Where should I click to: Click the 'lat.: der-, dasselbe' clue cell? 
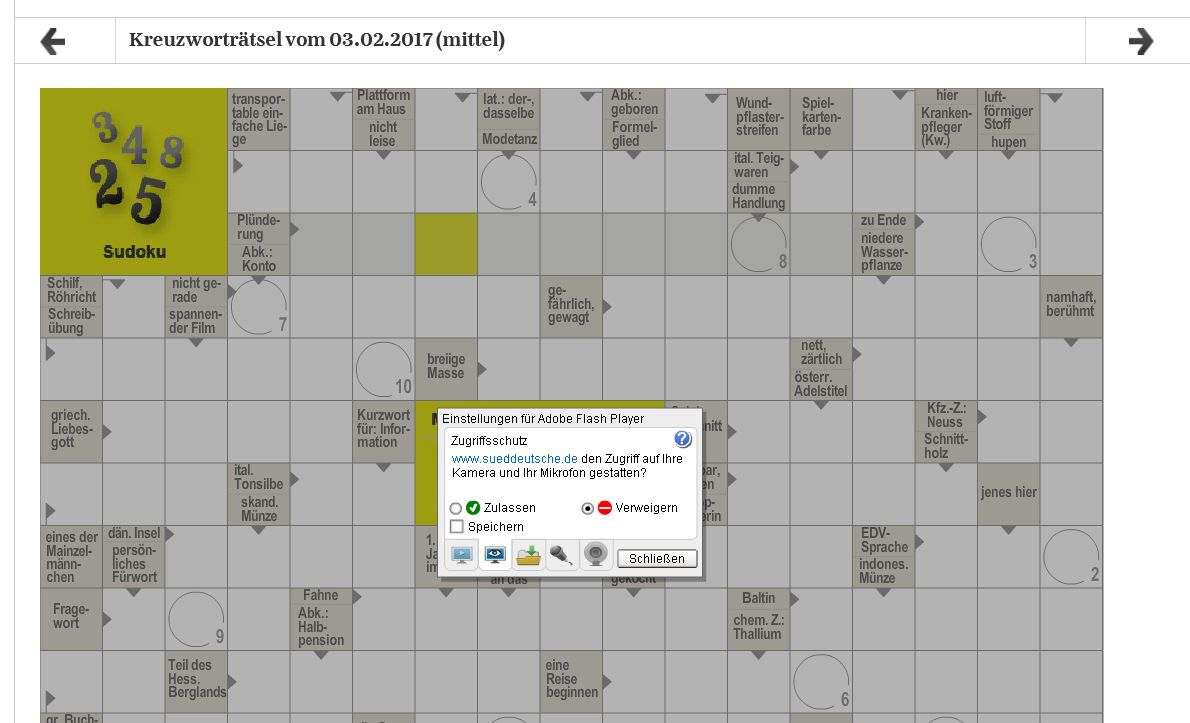508,106
